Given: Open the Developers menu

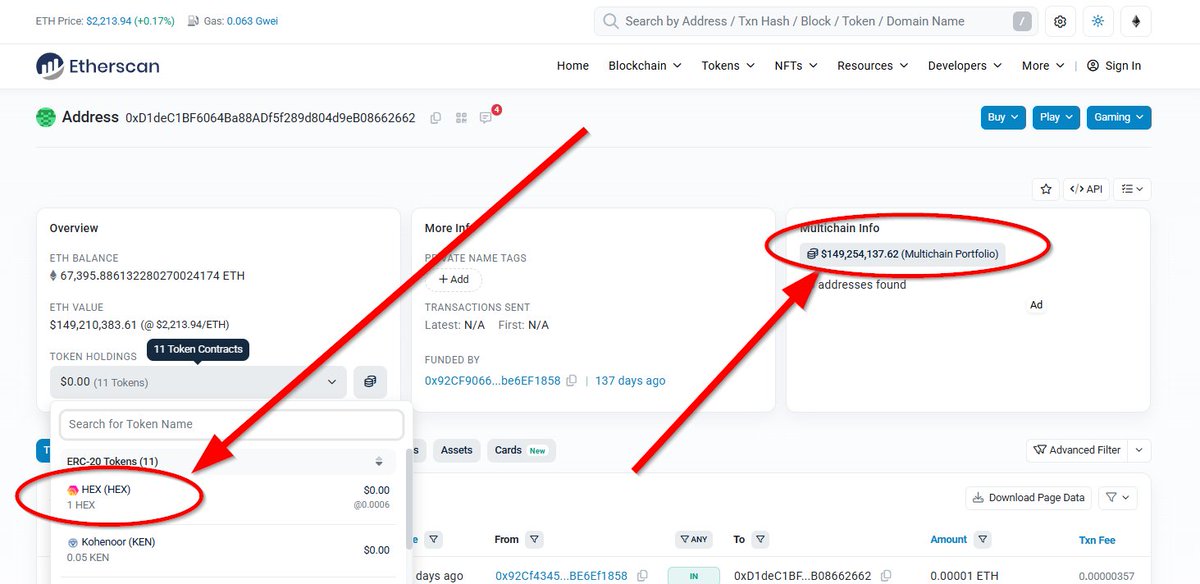Looking at the screenshot, I should click(965, 66).
